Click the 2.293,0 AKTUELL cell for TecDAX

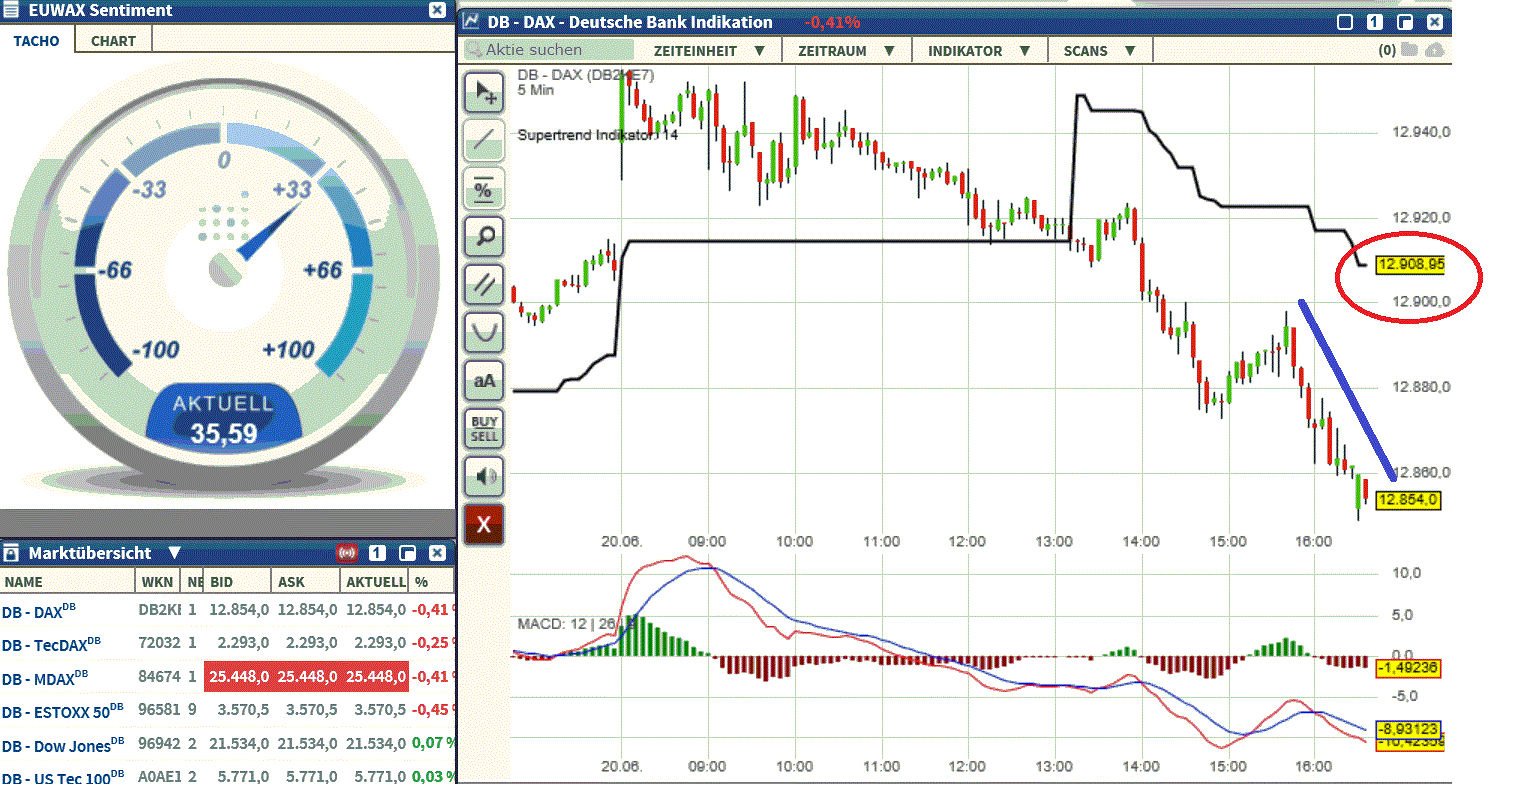[x=380, y=643]
